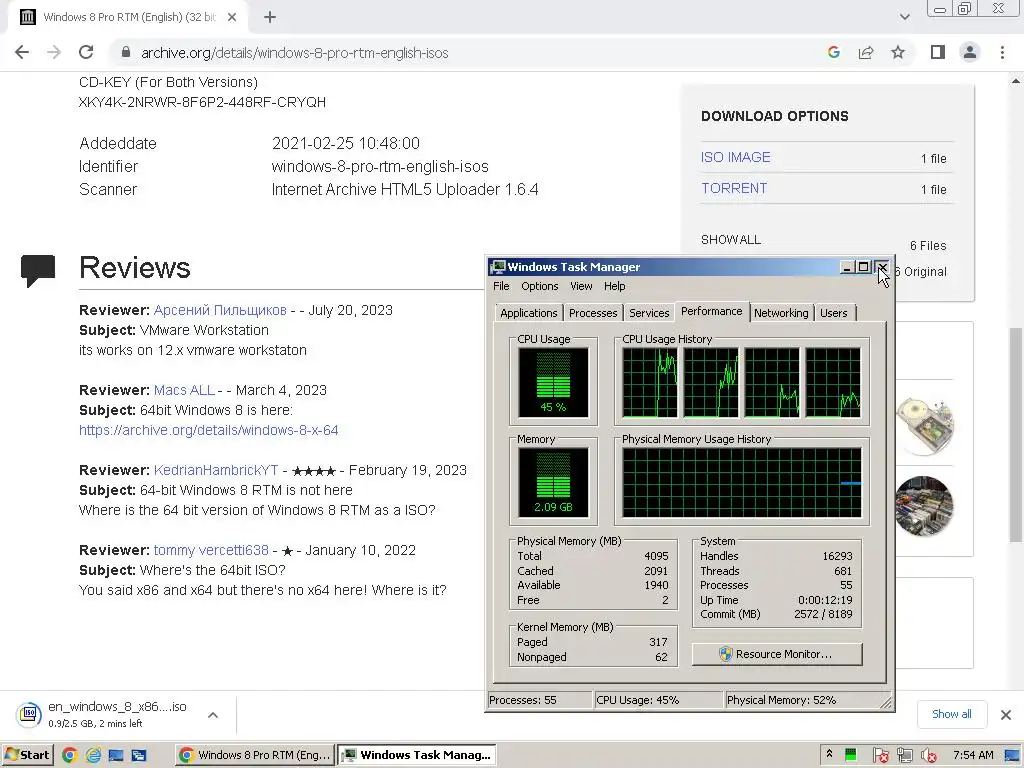1024x768 pixels.
Task: Click the Up Time value 0:00:12:19
Action: pos(825,600)
